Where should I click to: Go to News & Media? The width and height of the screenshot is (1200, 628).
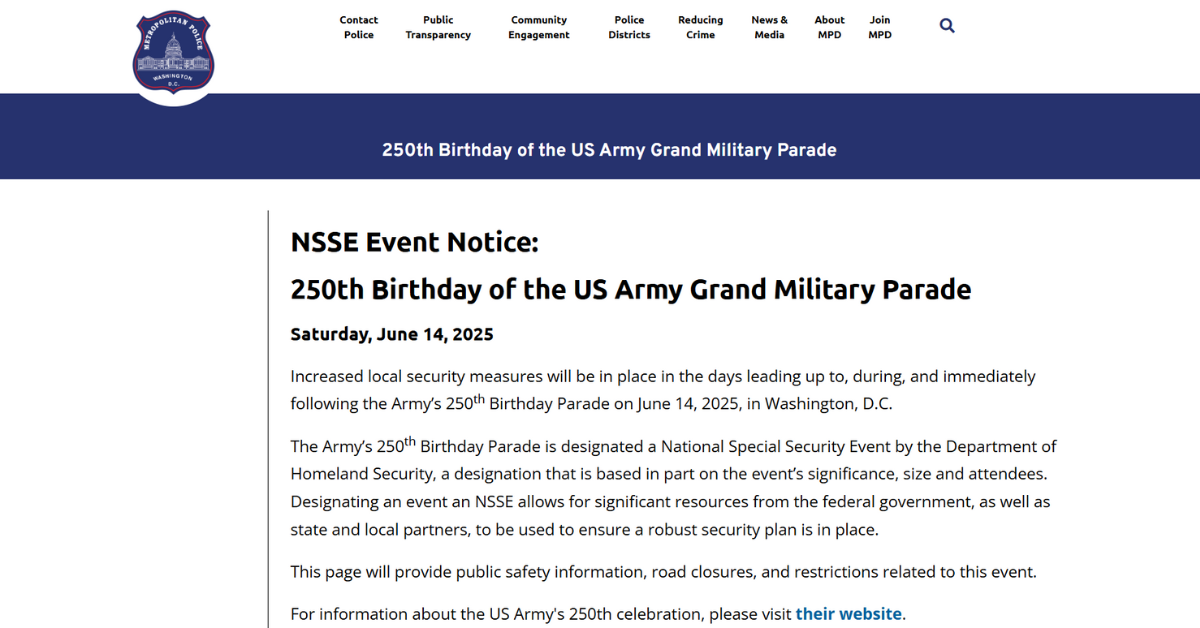[769, 27]
